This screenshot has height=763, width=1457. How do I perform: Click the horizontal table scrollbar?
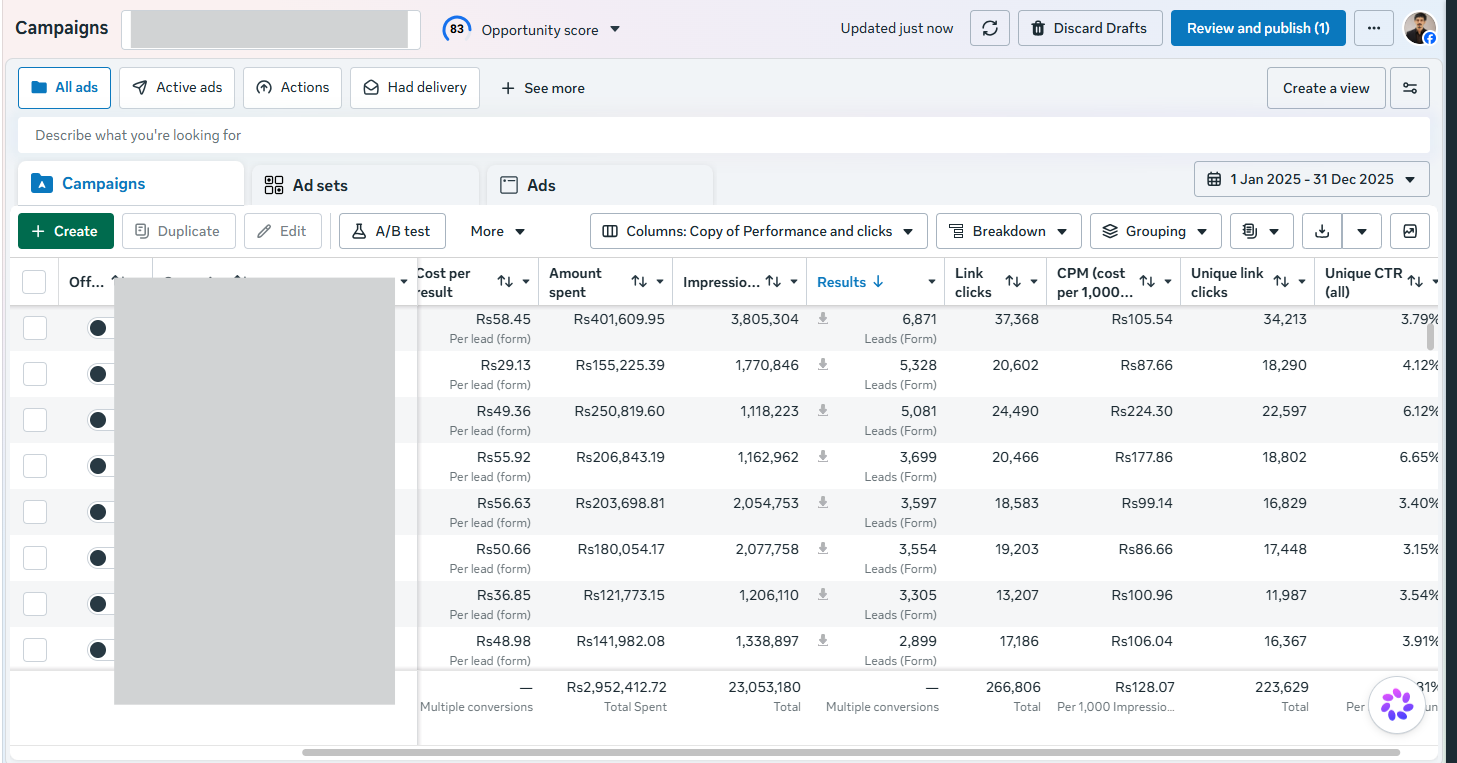click(x=851, y=752)
